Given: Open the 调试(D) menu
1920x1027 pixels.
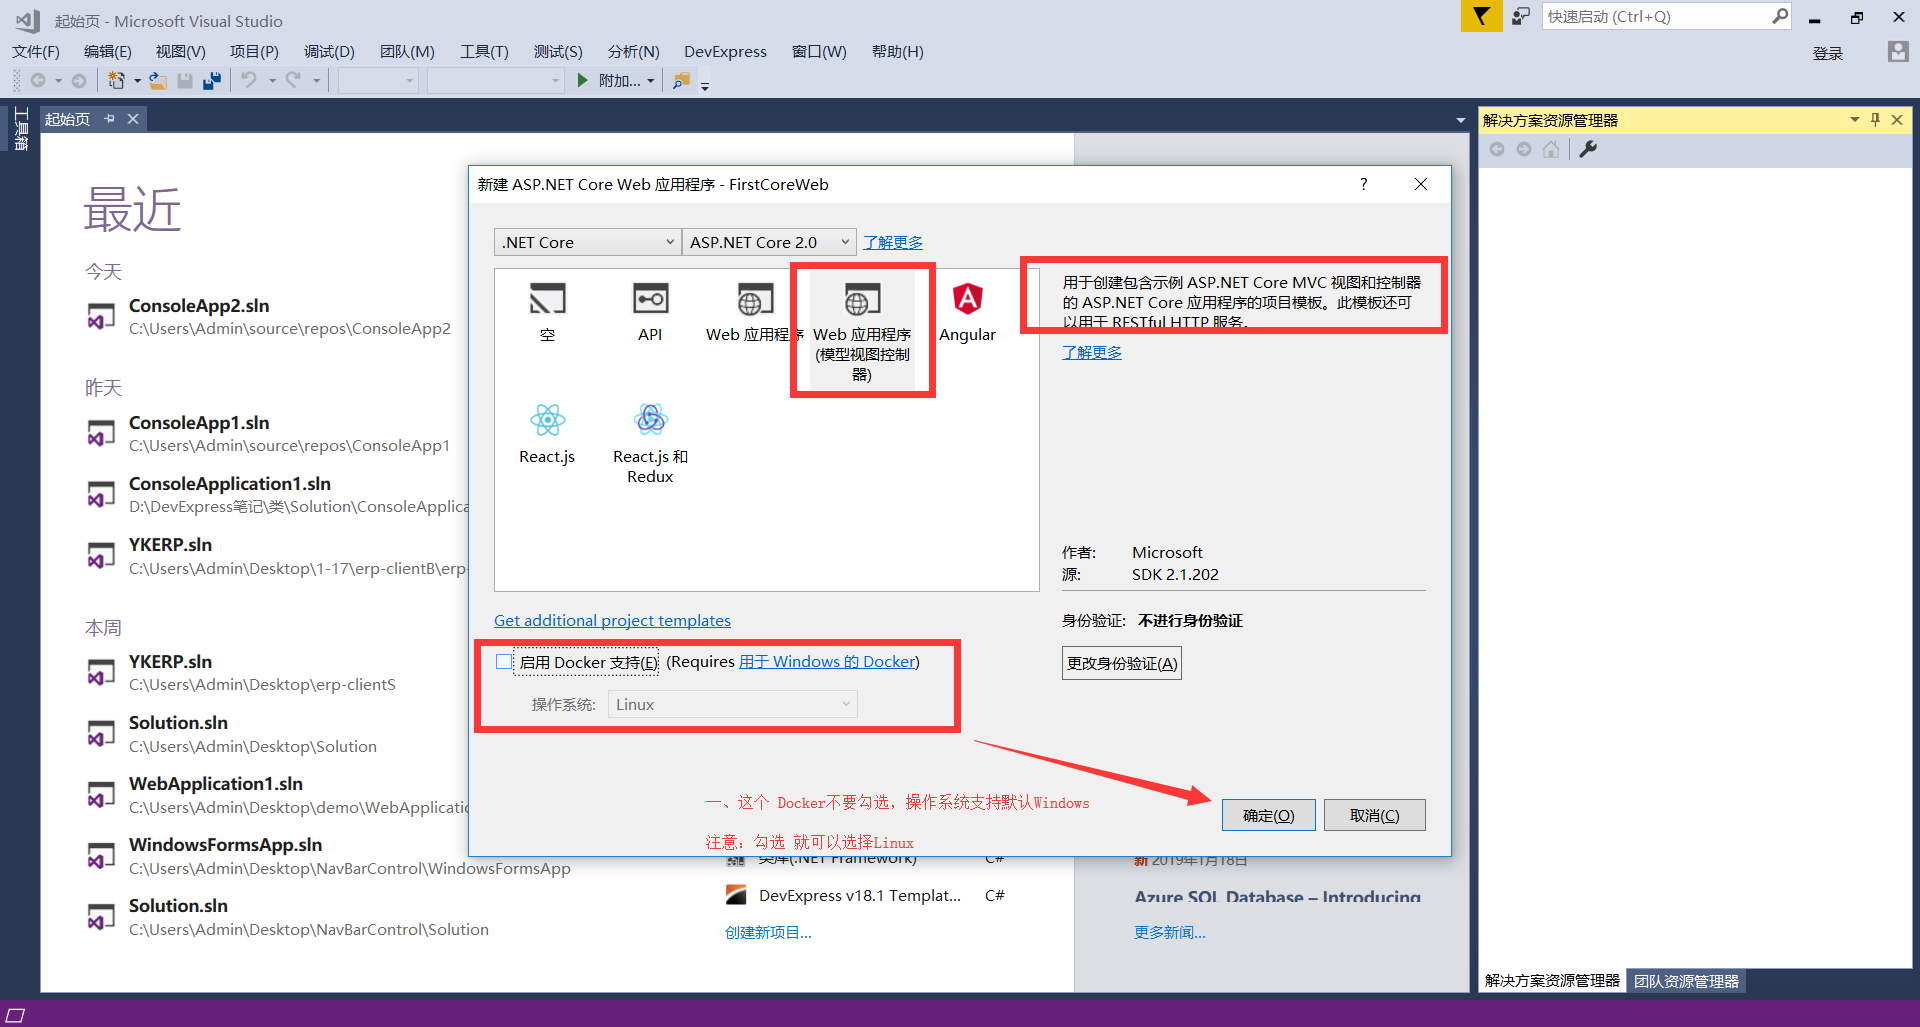Looking at the screenshot, I should [329, 52].
